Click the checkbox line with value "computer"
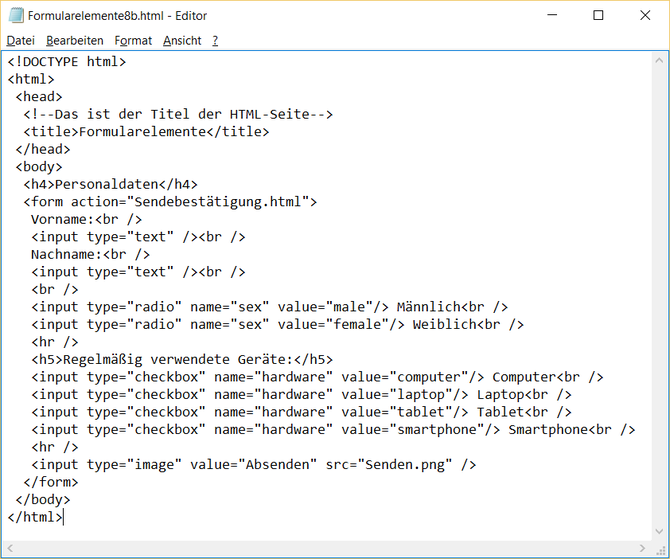This screenshot has height=559, width=670. click(x=317, y=377)
